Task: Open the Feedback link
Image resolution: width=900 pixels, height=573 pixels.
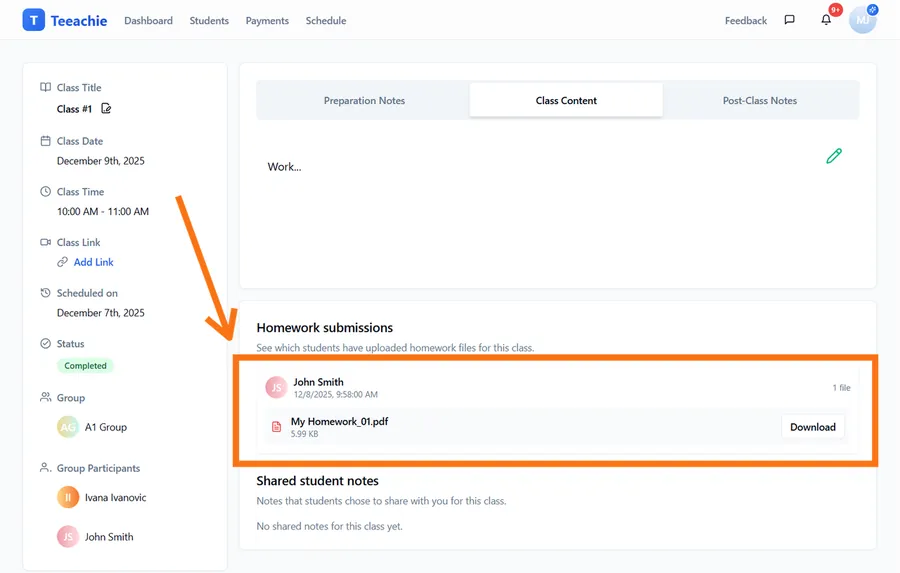Action: coord(746,21)
